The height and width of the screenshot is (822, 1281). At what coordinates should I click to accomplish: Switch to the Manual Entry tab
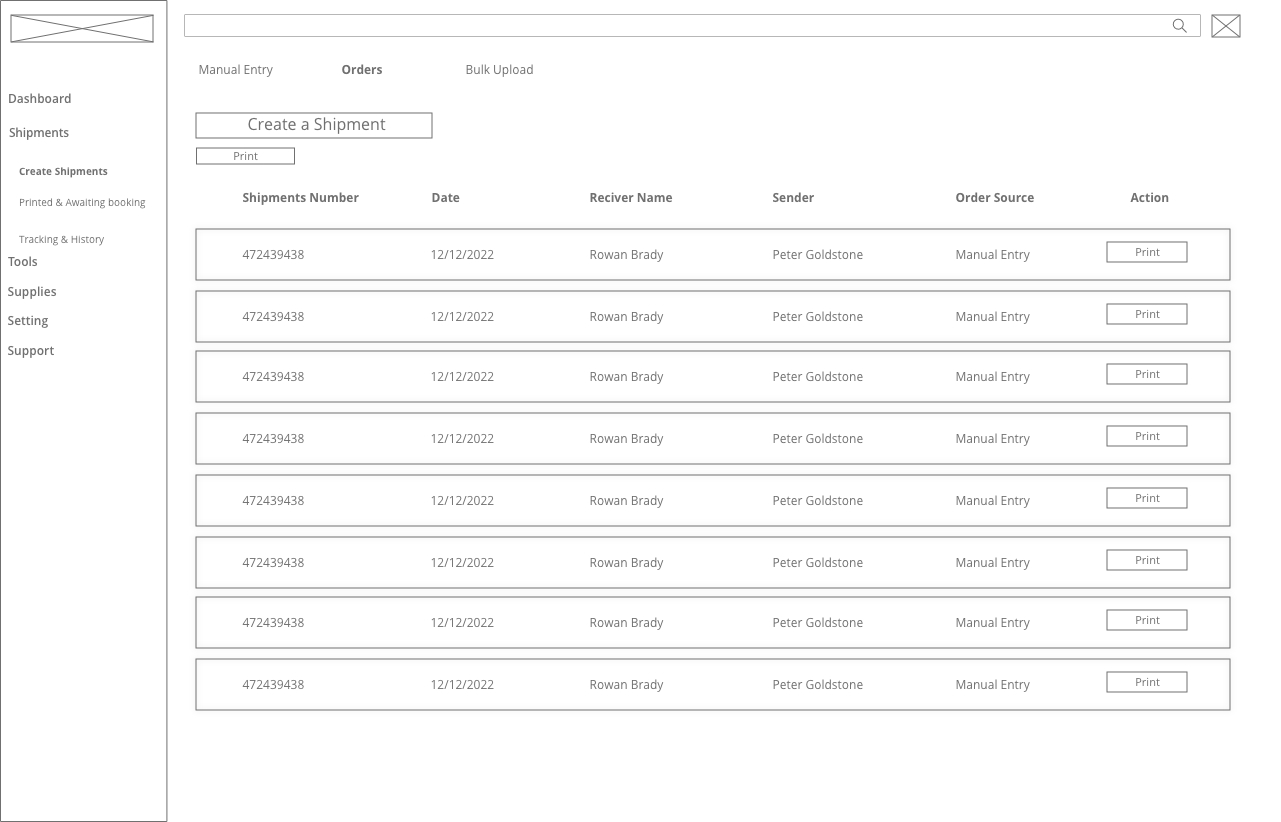pyautogui.click(x=236, y=70)
